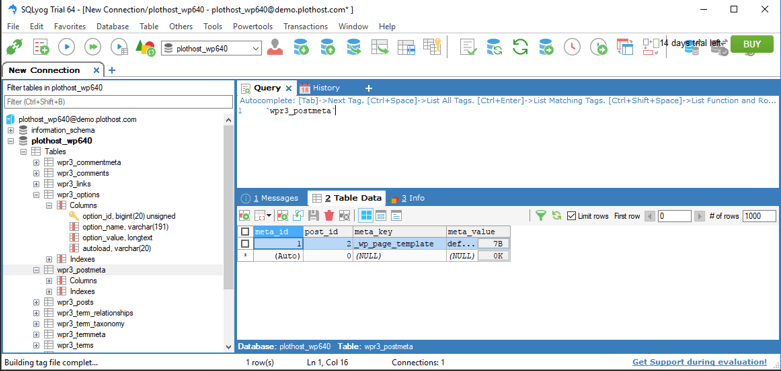Click the database backup up-arrow icon

coord(327,47)
